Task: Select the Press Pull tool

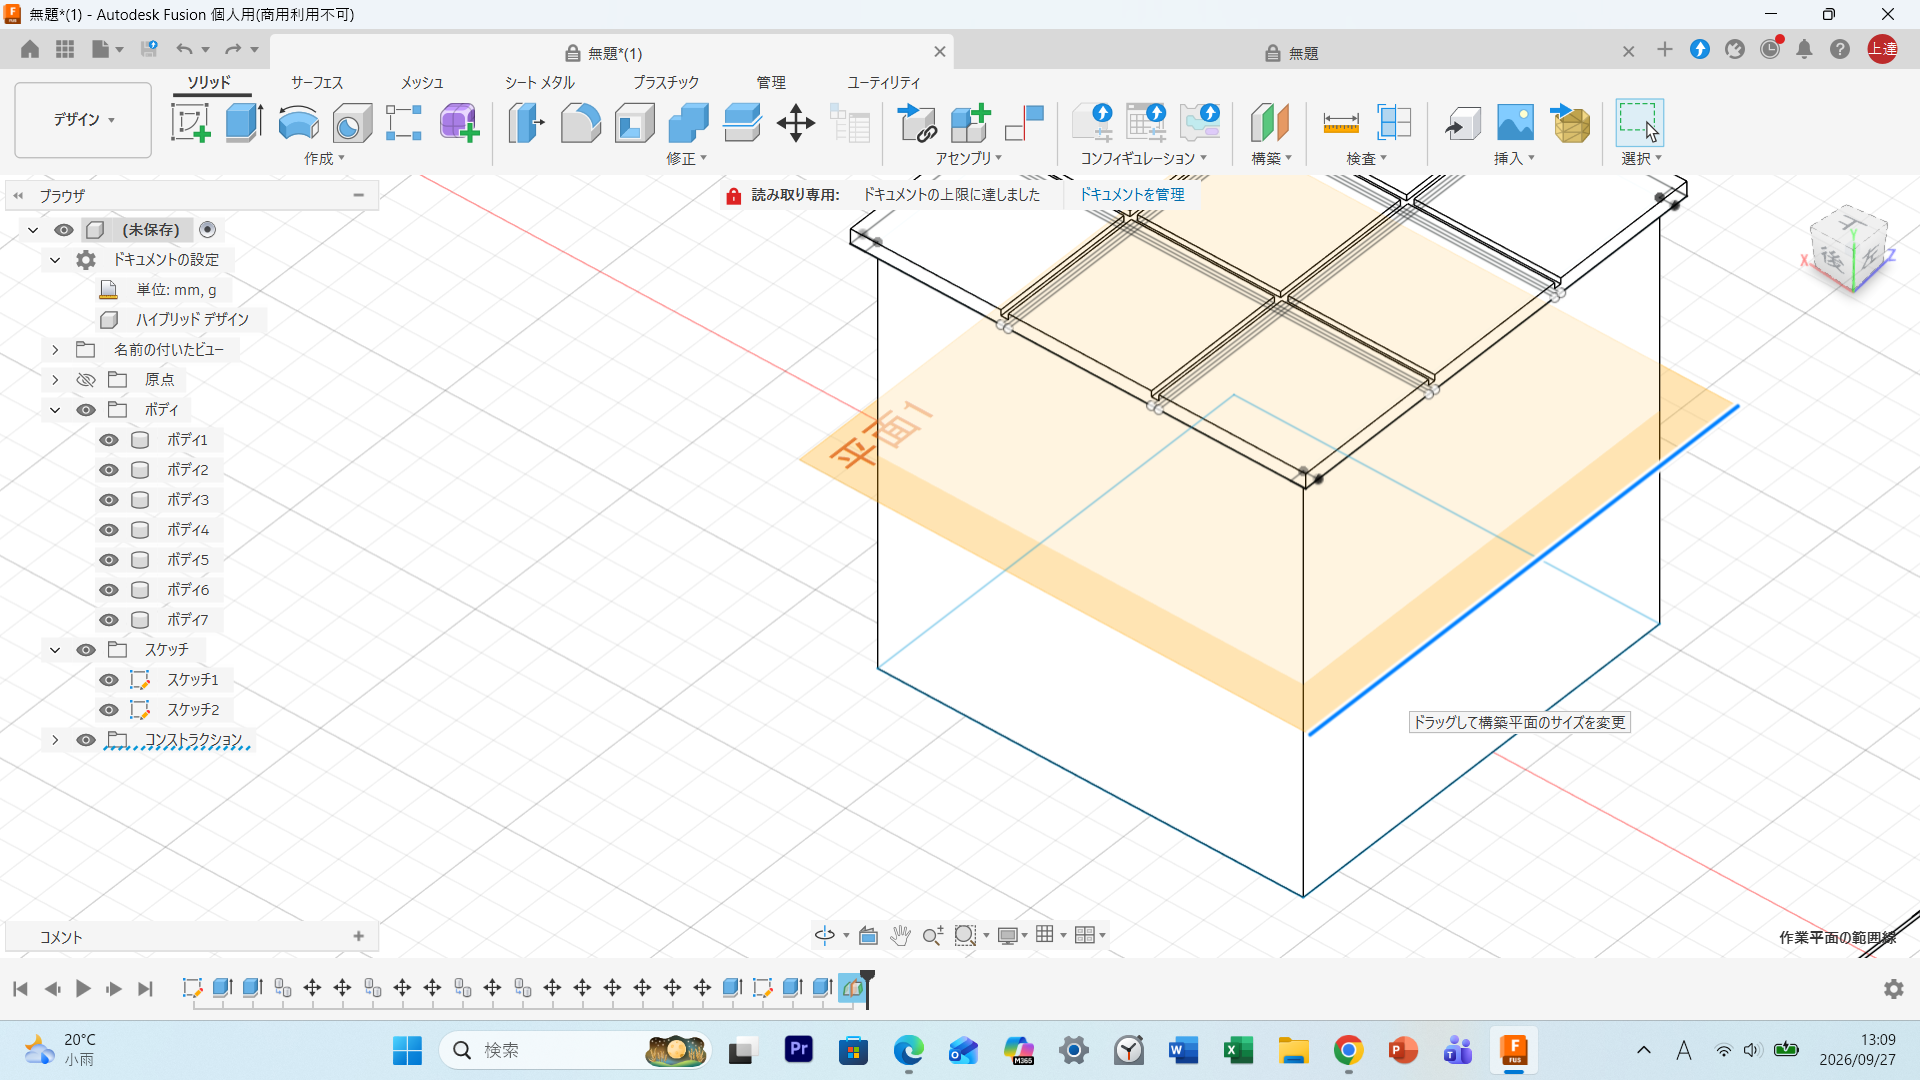Action: 526,123
